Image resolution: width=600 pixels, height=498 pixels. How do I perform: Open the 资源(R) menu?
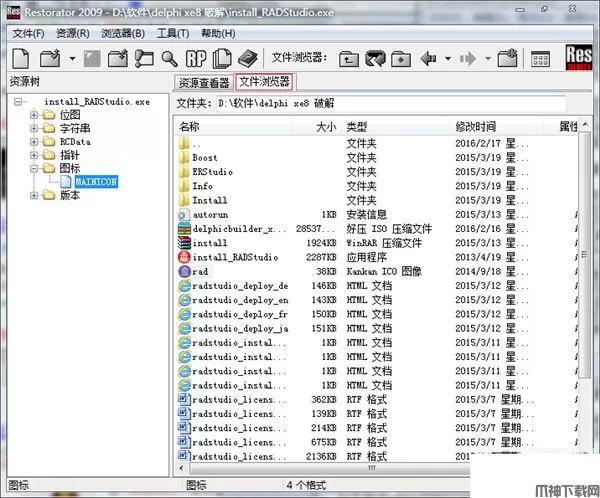click(73, 33)
